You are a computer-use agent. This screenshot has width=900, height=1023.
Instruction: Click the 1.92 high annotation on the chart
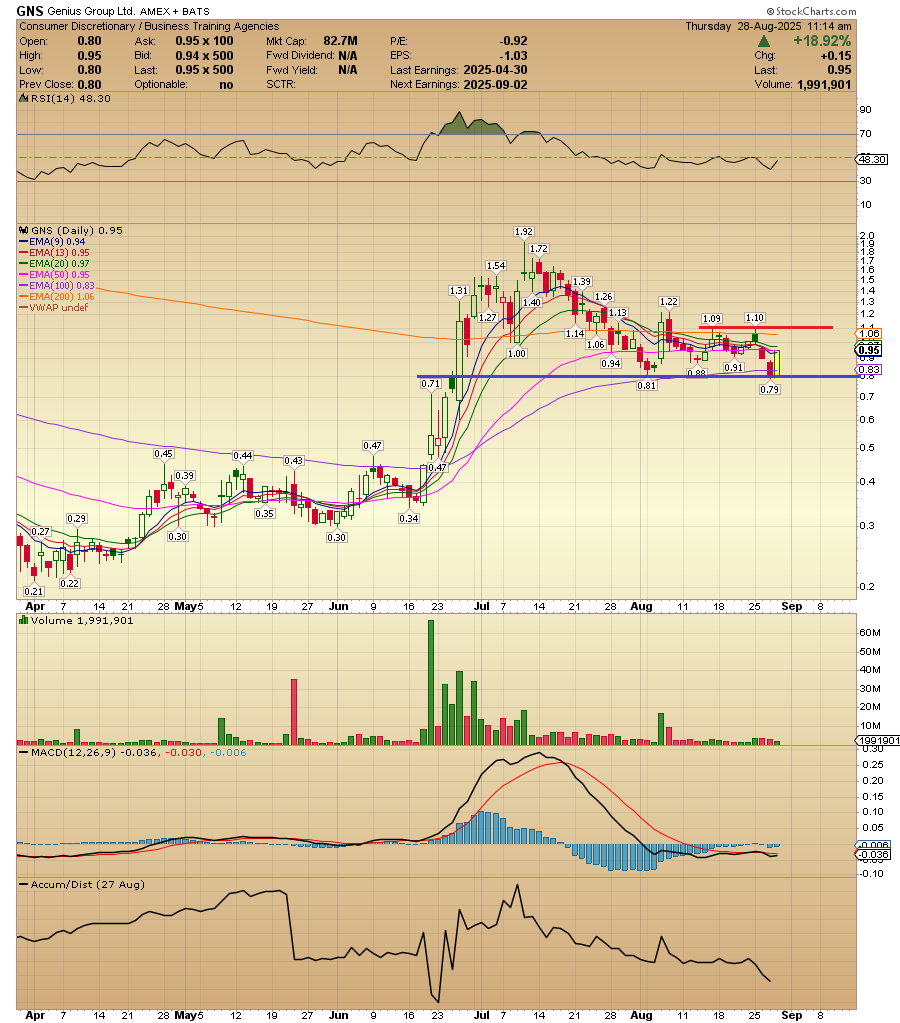click(524, 231)
